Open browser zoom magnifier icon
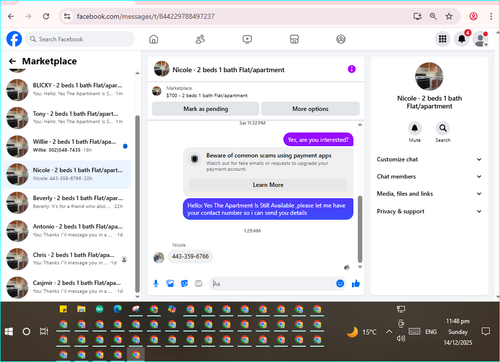500x362 pixels. pyautogui.click(x=433, y=16)
